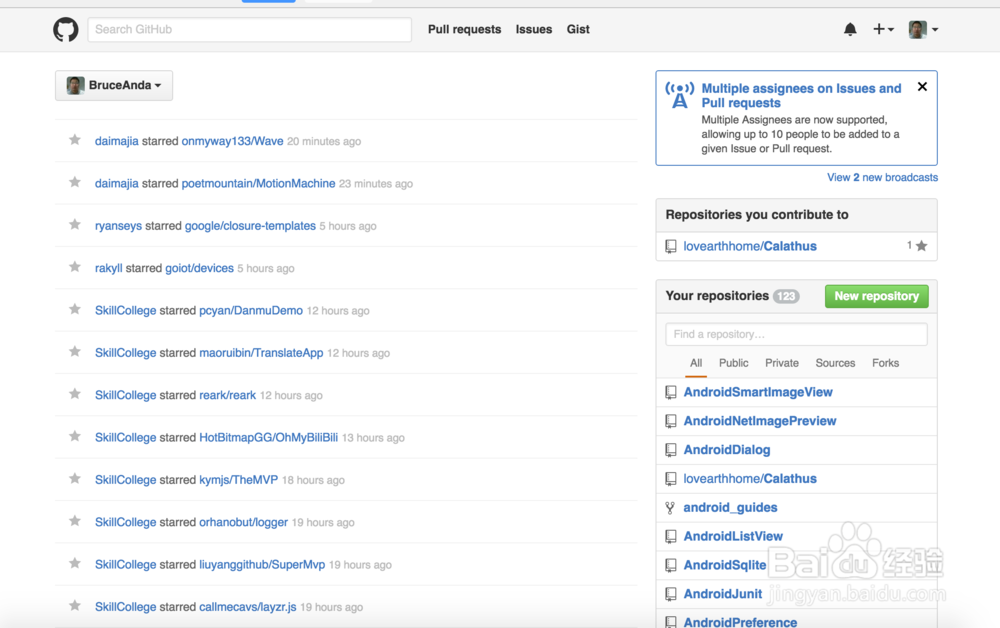Click repo icon next to AndroidDialog

coord(671,450)
